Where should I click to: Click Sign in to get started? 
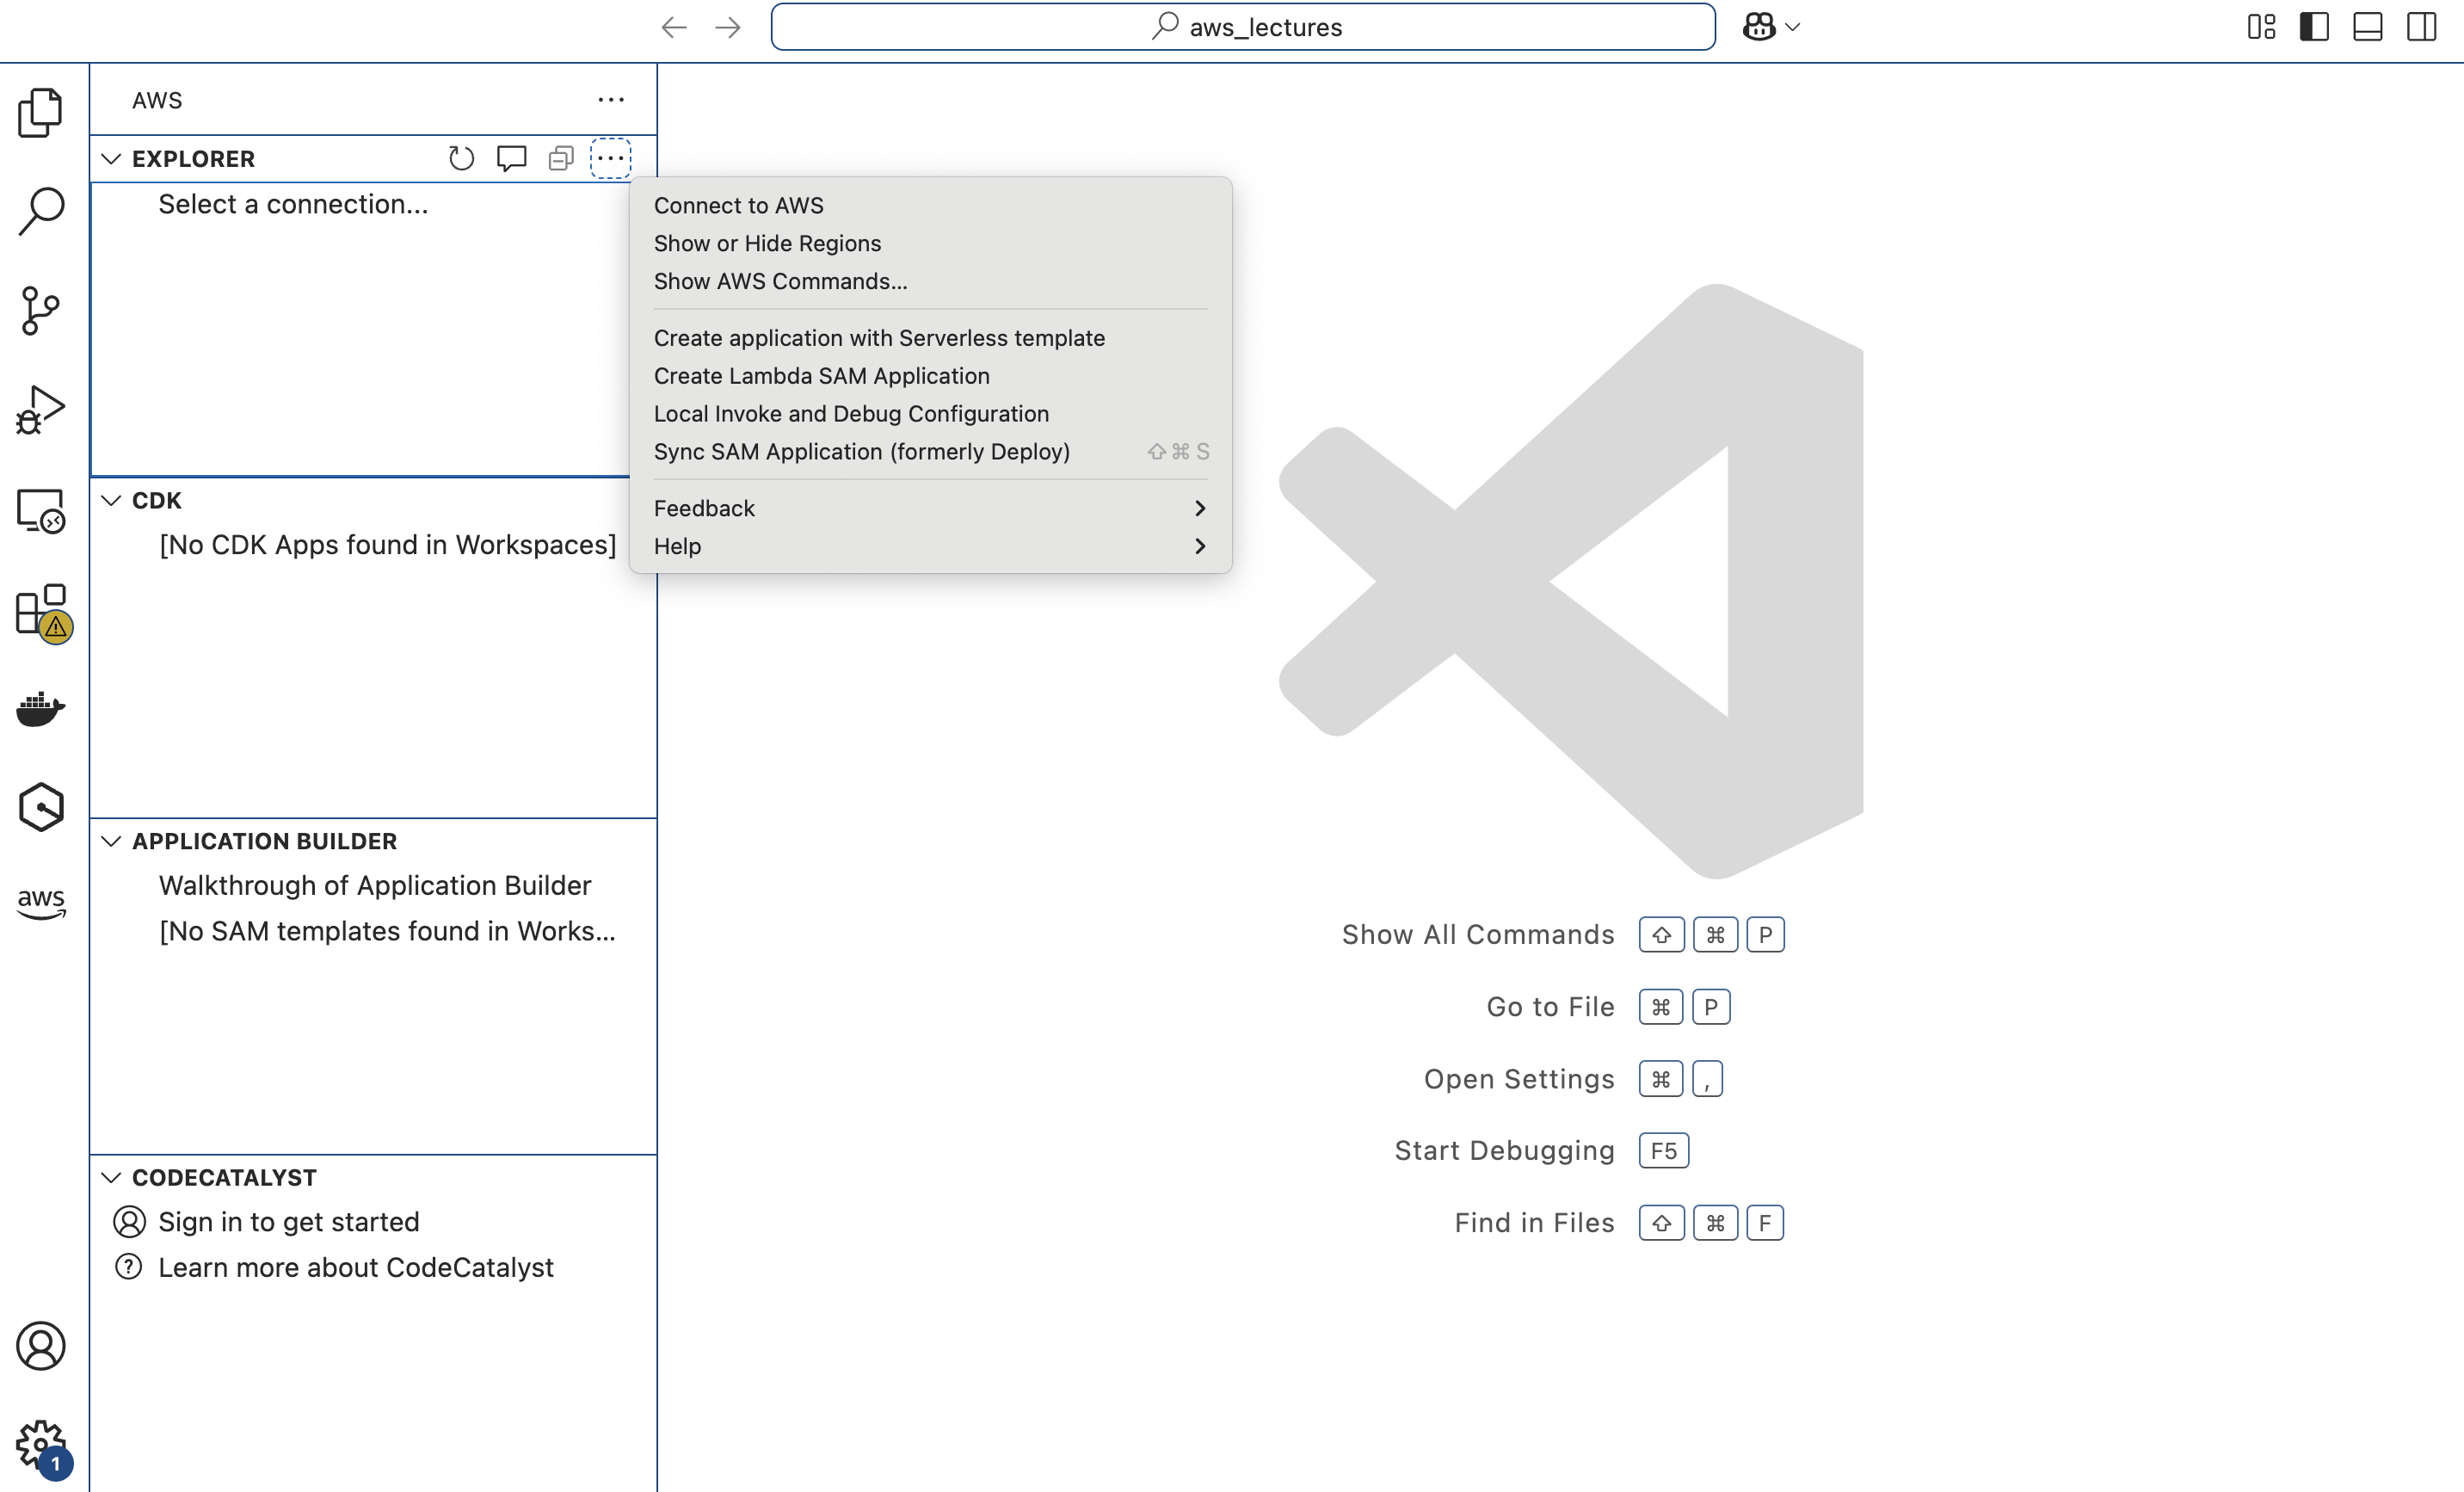pos(289,1222)
